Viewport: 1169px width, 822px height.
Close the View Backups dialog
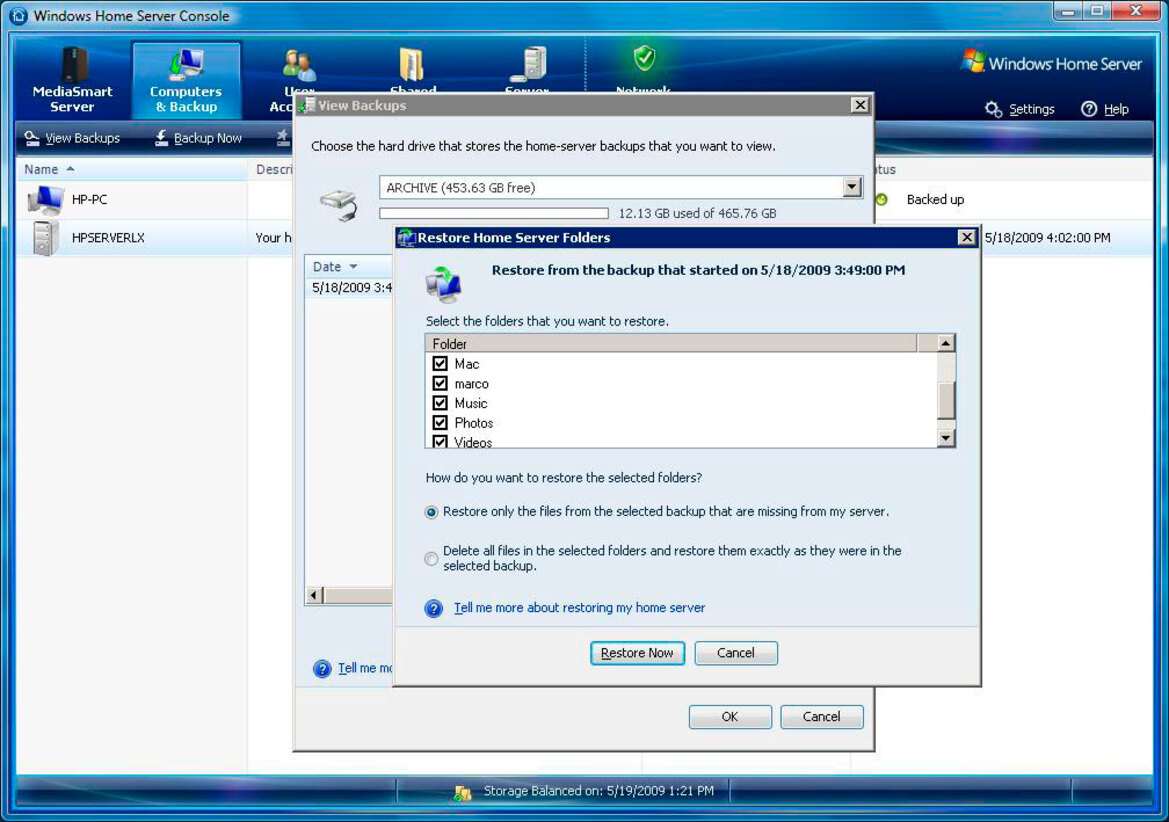[x=860, y=105]
